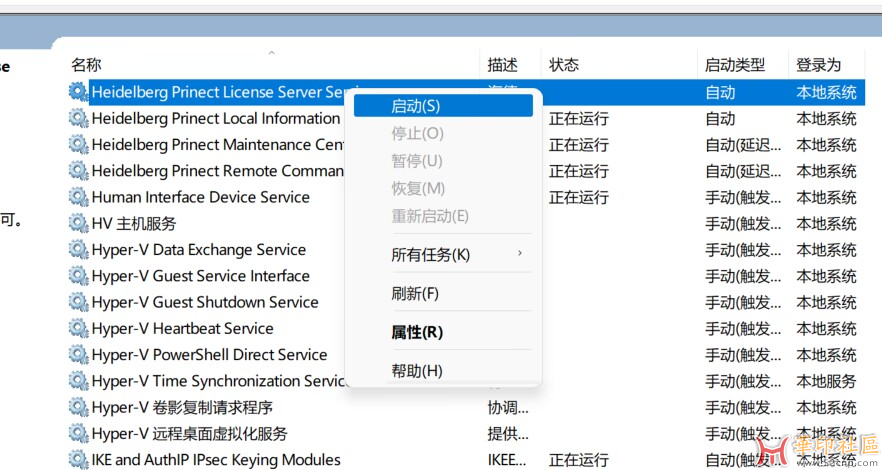Choose 重新启动(E) in the context menu
This screenshot has width=882, height=470.
pos(443,216)
